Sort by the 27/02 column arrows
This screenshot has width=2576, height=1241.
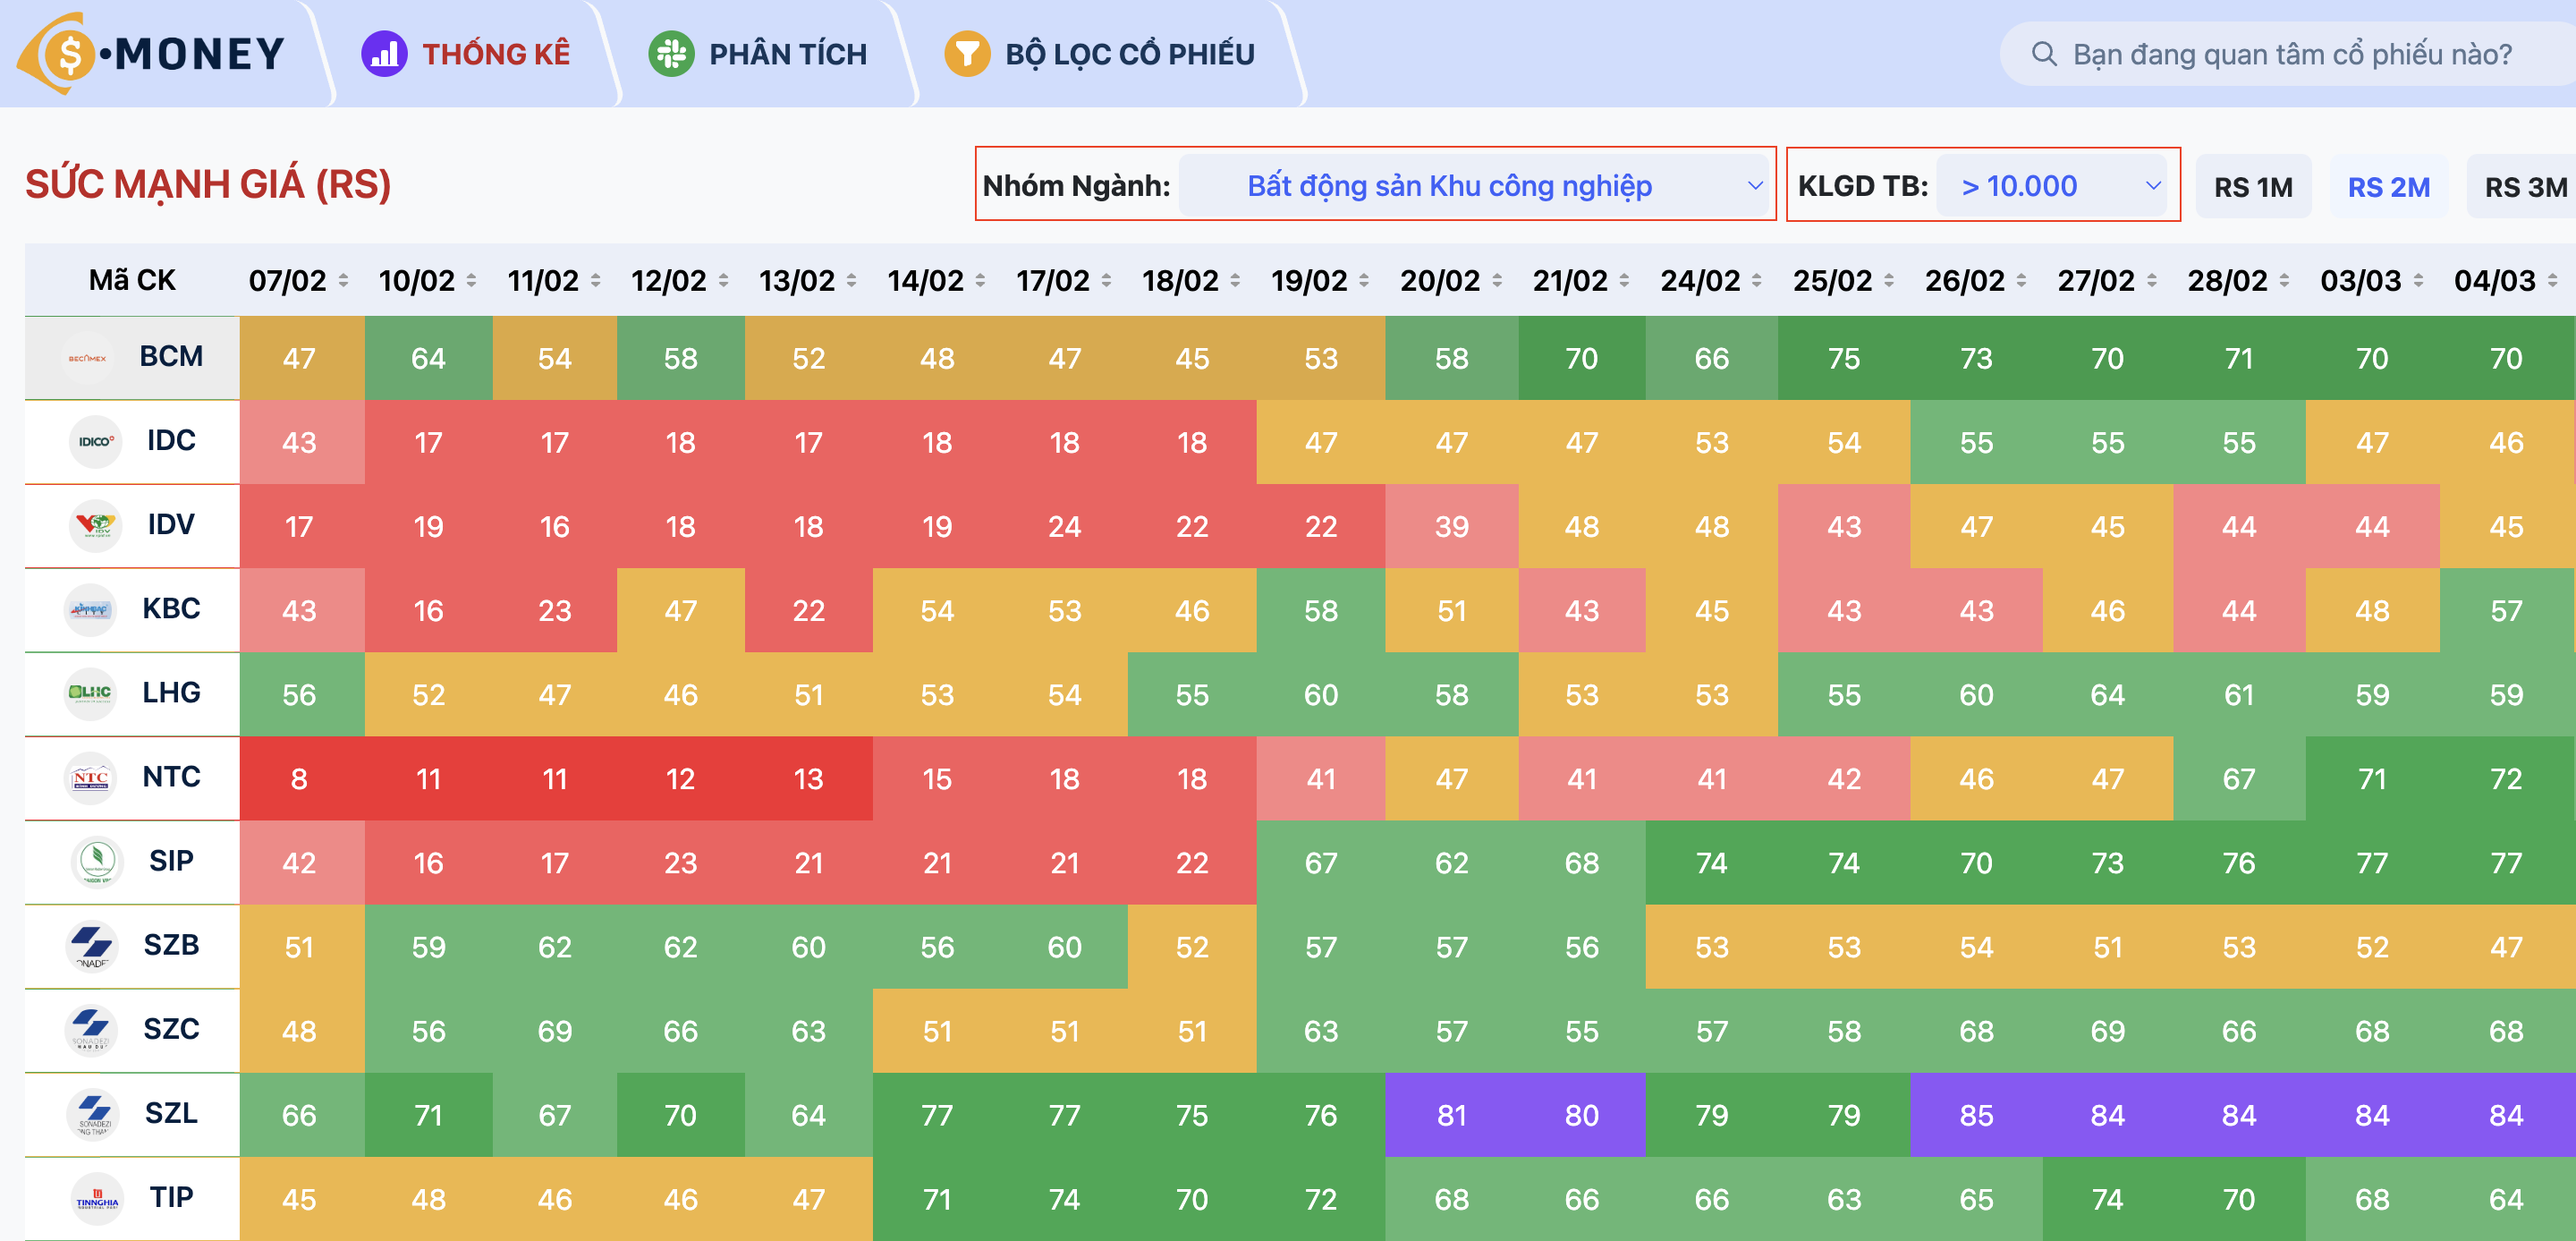[2152, 281]
